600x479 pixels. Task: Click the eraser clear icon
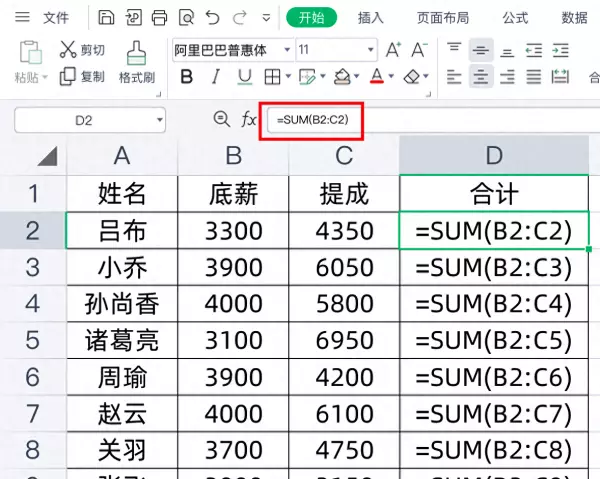tap(411, 77)
